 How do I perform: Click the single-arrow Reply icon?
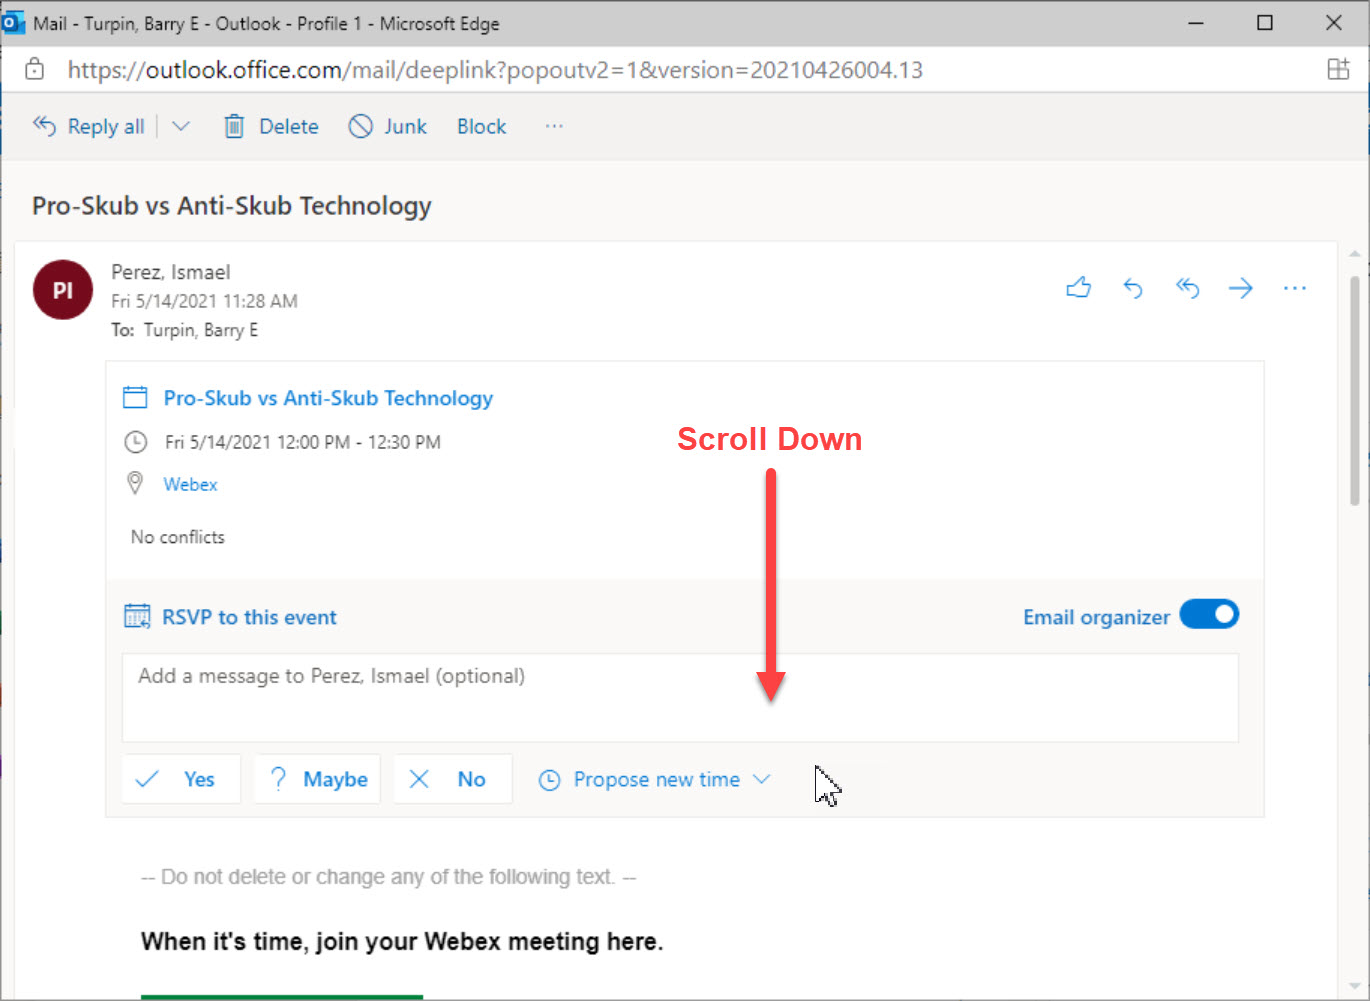pos(1132,288)
